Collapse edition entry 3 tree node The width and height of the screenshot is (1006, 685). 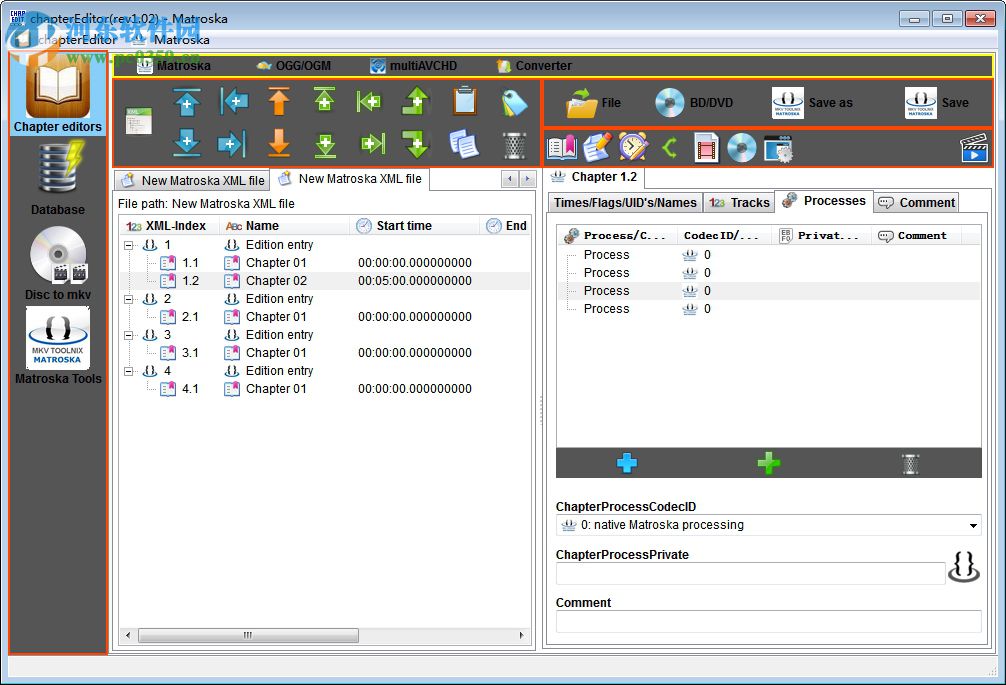[129, 335]
